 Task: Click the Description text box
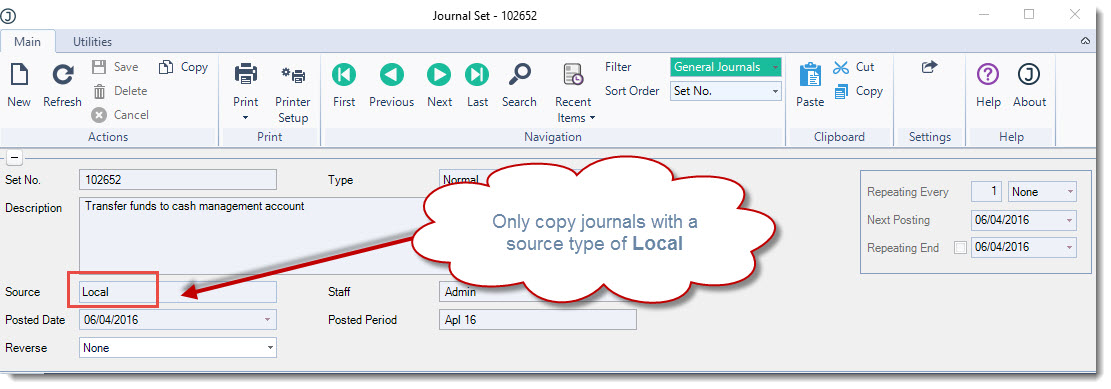tap(259, 236)
